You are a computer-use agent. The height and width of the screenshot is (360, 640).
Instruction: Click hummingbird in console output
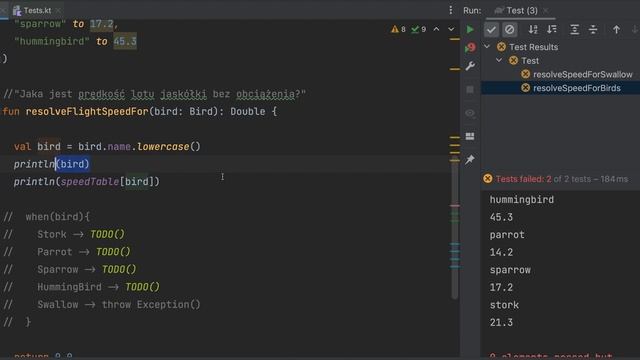point(522,200)
